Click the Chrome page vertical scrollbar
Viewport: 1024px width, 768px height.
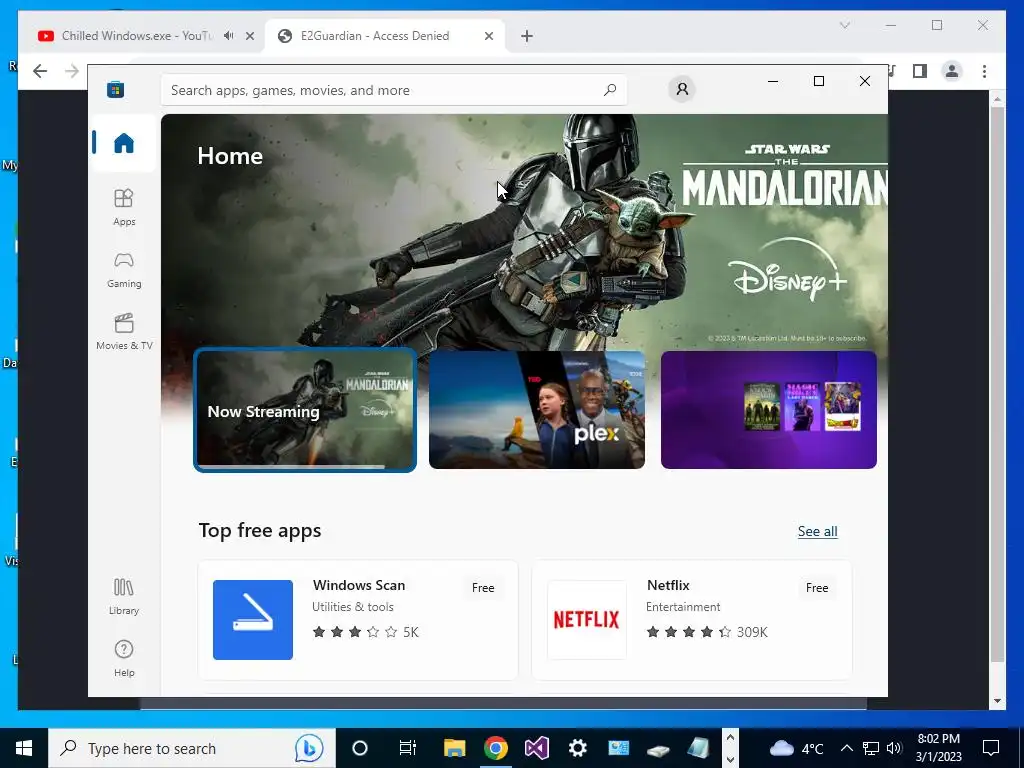(997, 385)
